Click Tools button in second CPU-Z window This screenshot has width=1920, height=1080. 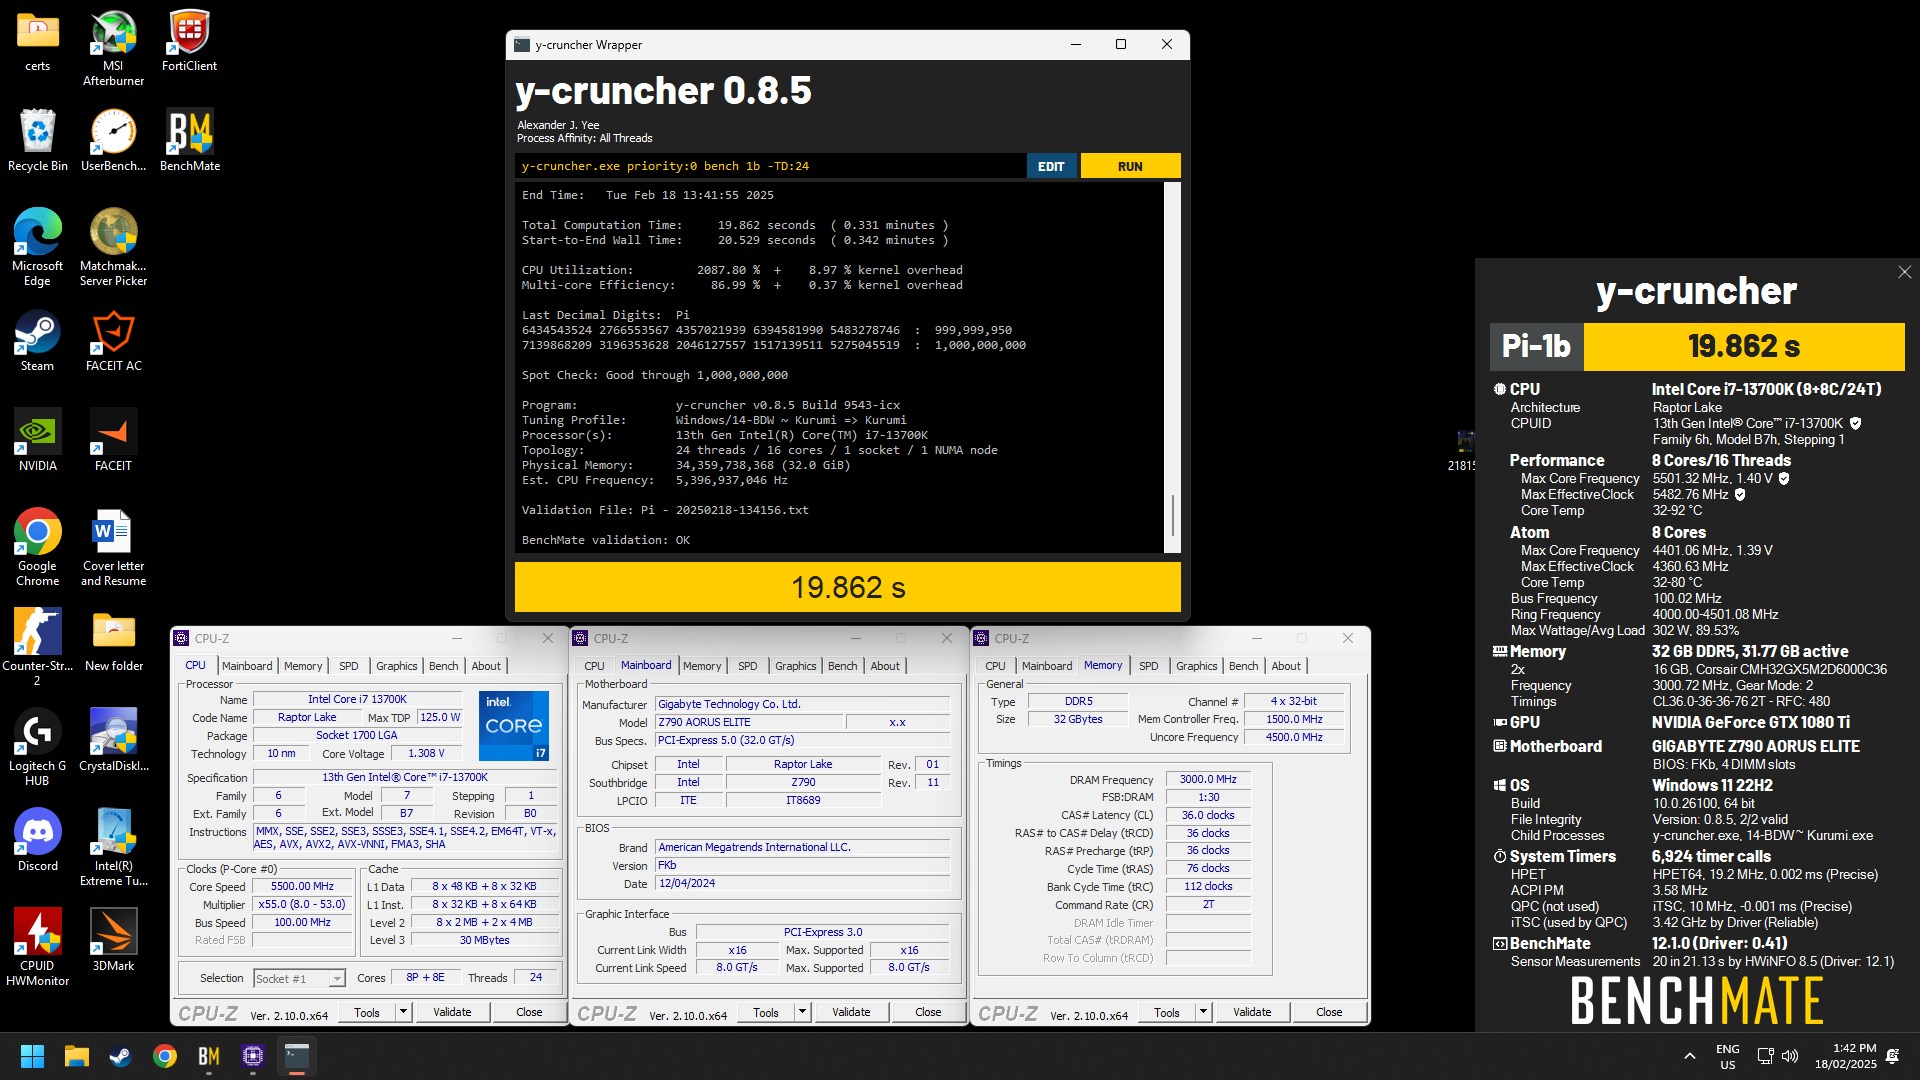(x=766, y=1012)
